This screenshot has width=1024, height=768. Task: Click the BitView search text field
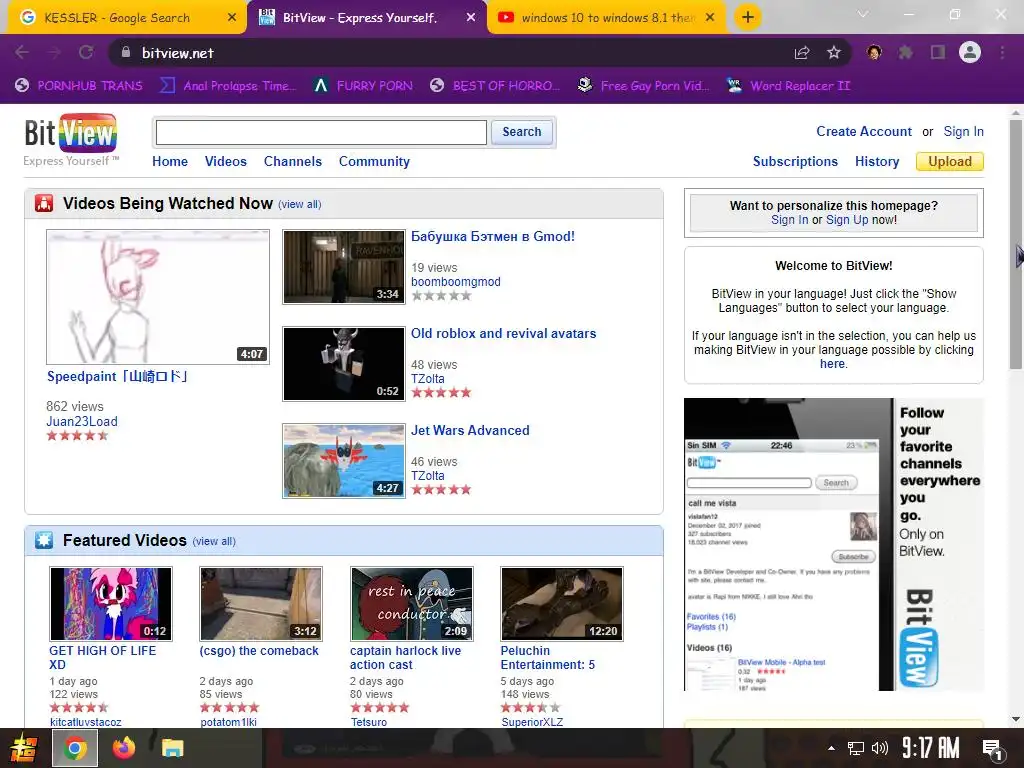coord(321,133)
